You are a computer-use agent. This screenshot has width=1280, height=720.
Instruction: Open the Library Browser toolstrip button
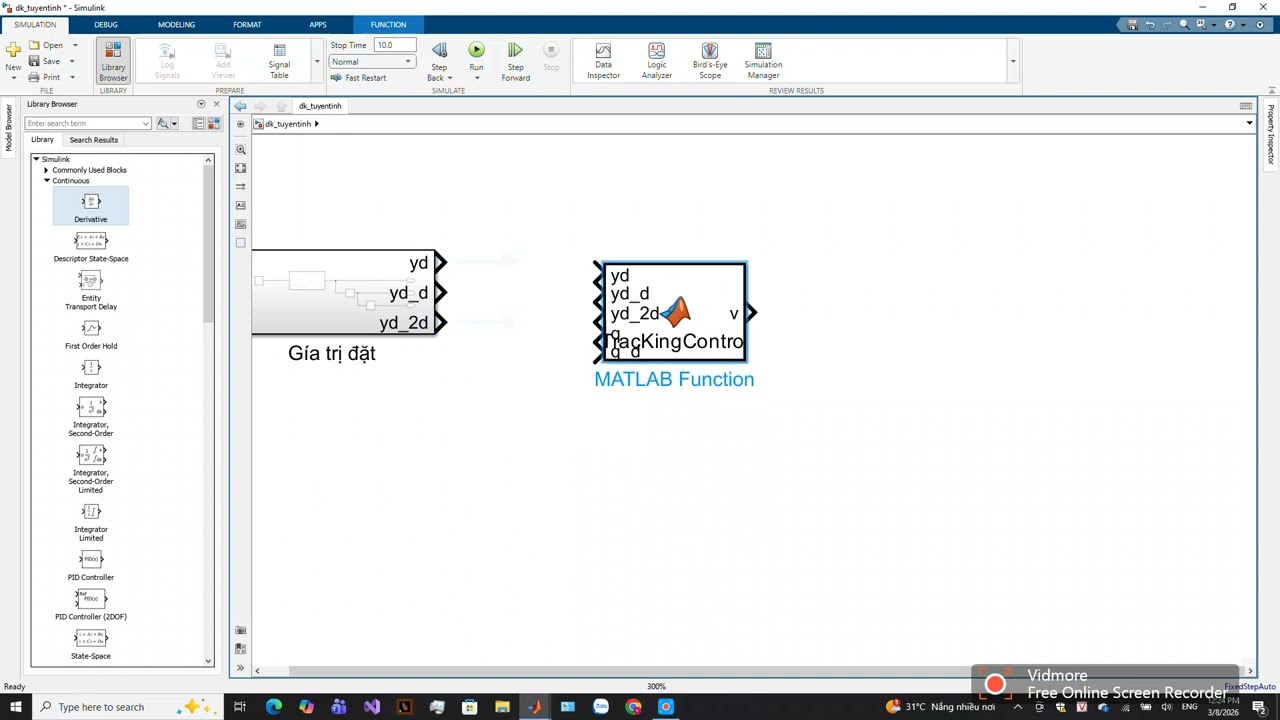[x=113, y=61]
